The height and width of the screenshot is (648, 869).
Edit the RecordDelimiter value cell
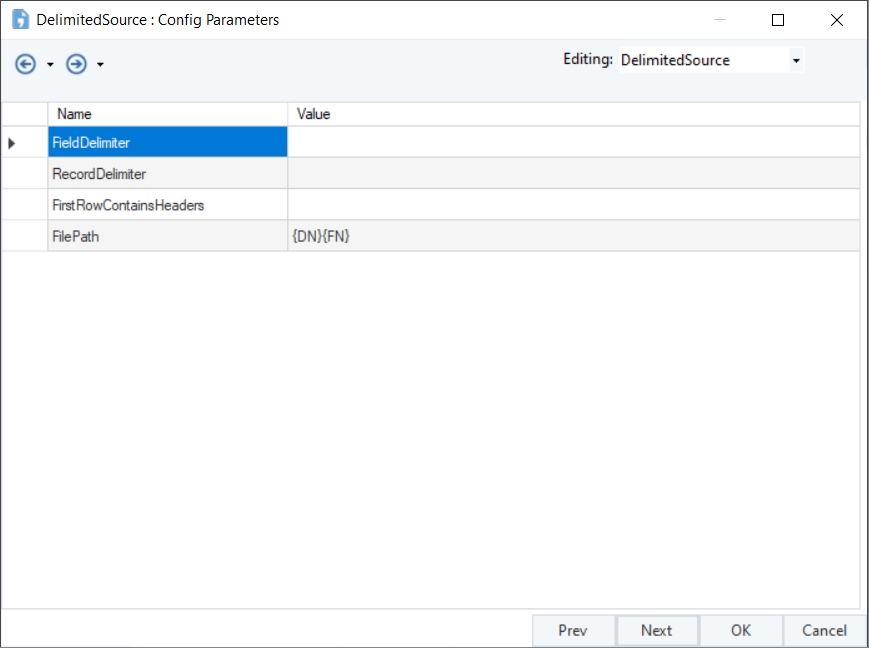click(574, 174)
